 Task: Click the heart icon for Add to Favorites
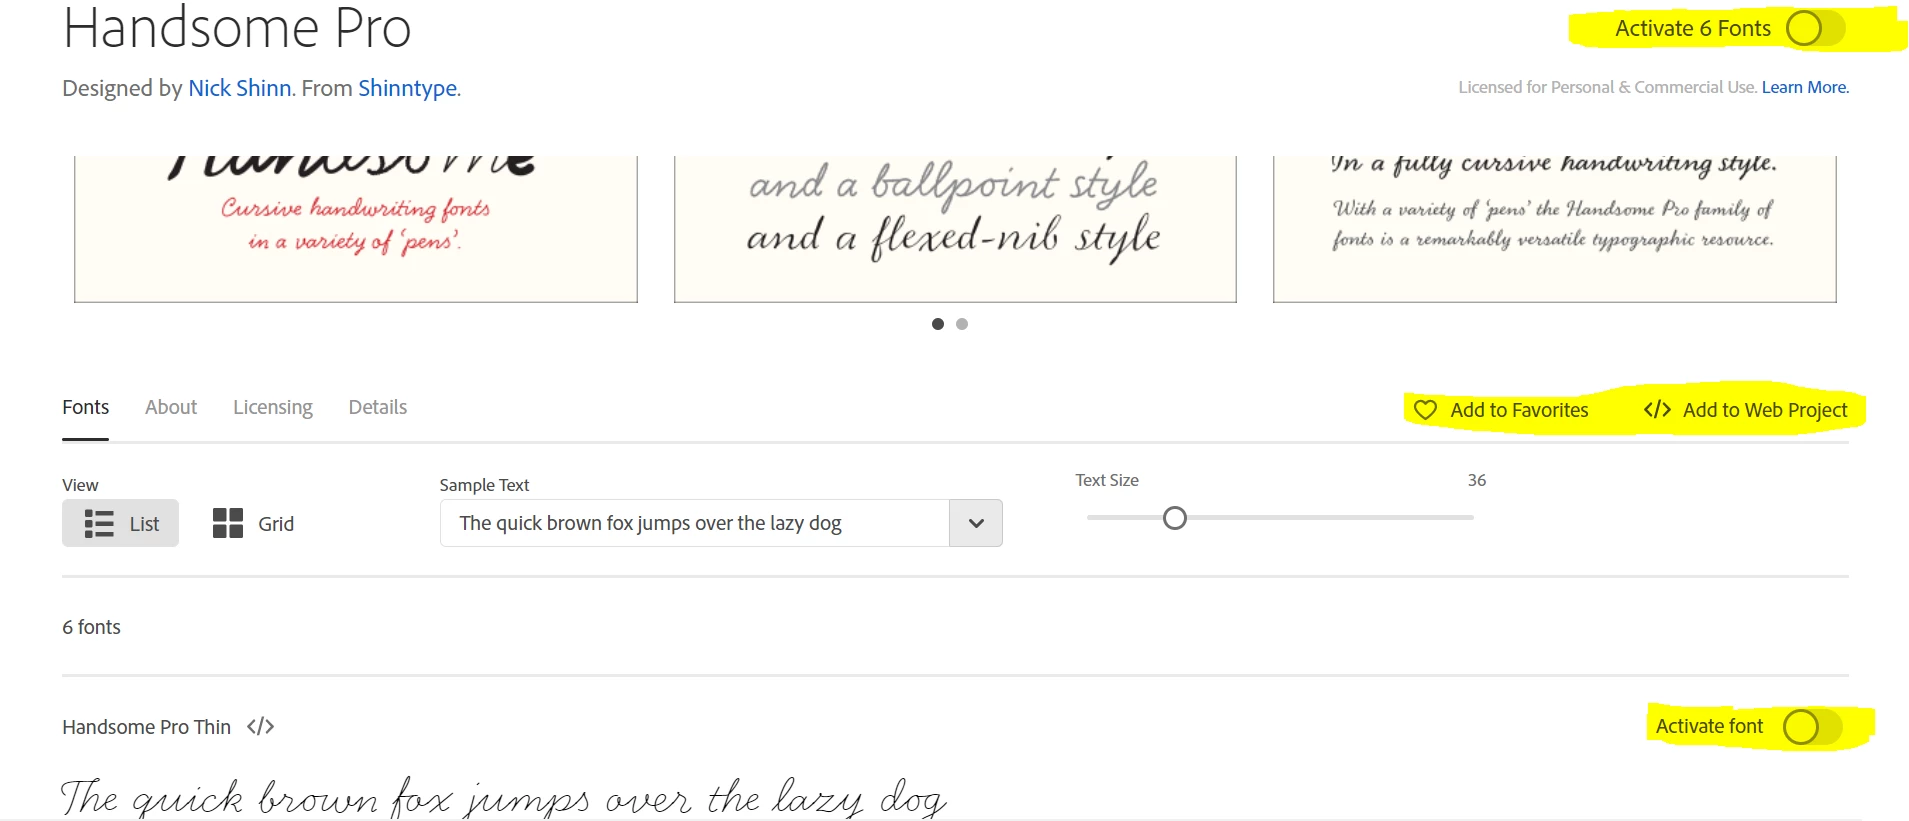pyautogui.click(x=1426, y=410)
